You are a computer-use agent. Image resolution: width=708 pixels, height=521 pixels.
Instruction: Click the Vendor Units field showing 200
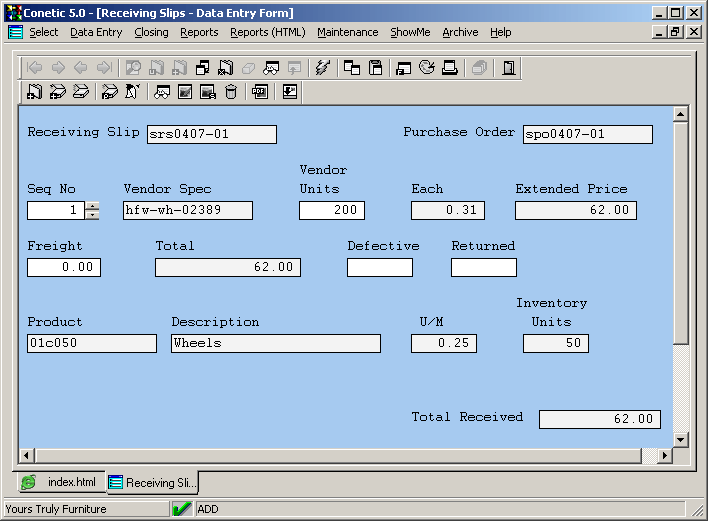point(331,211)
